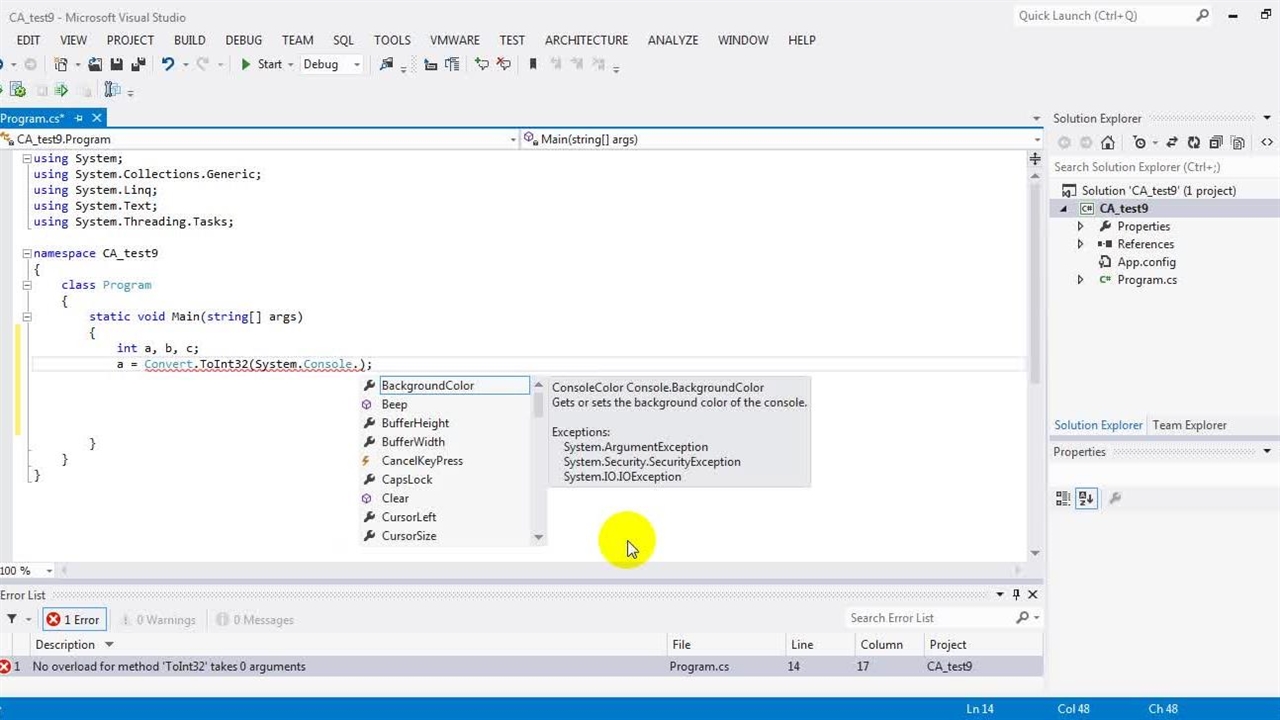Open App.config in Solution Explorer
Screen dimensions: 1280x720
[x=1146, y=262]
